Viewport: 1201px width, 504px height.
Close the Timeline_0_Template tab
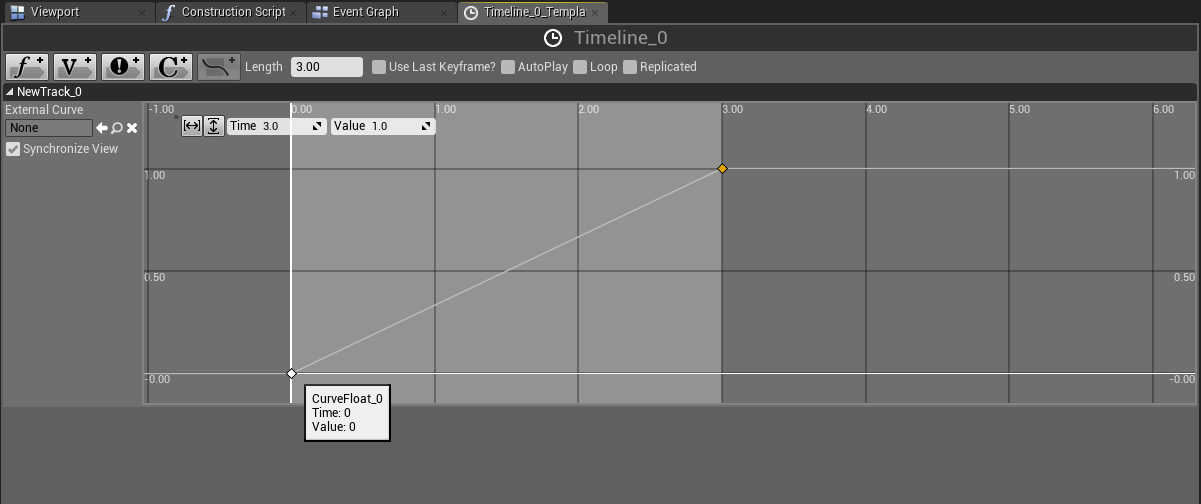(x=595, y=13)
